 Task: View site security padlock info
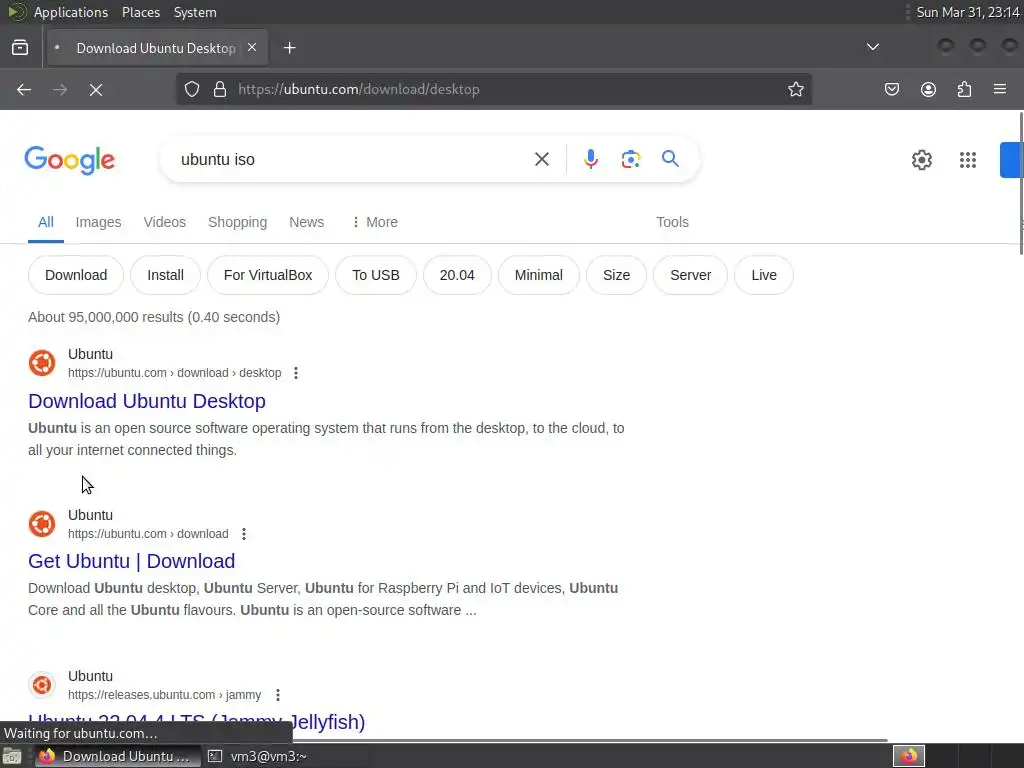coord(220,89)
